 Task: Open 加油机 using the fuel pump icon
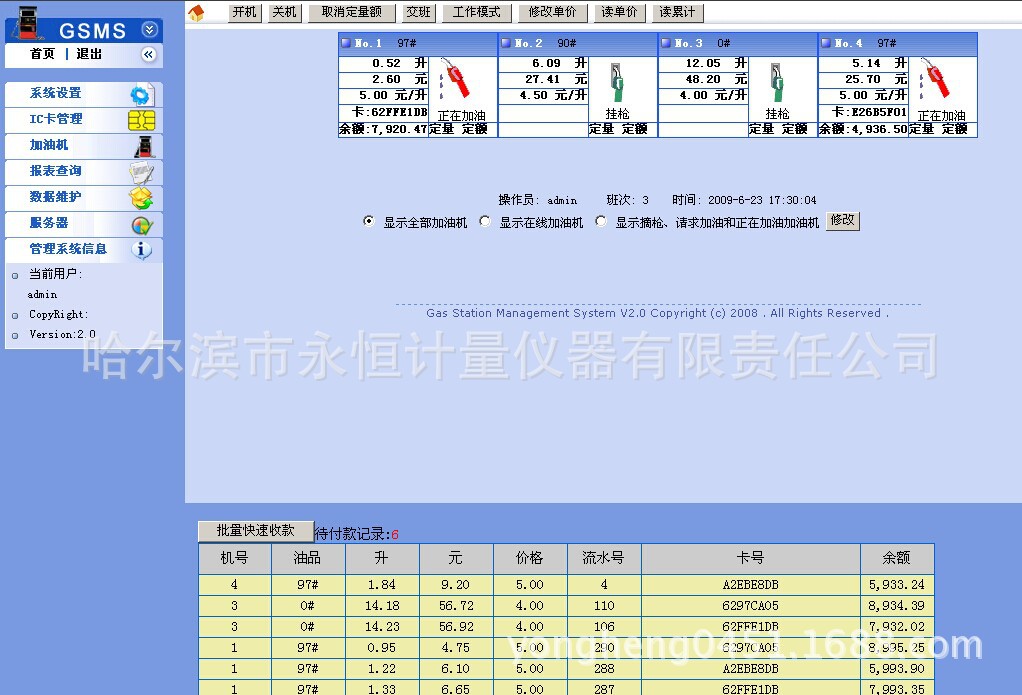[x=143, y=146]
